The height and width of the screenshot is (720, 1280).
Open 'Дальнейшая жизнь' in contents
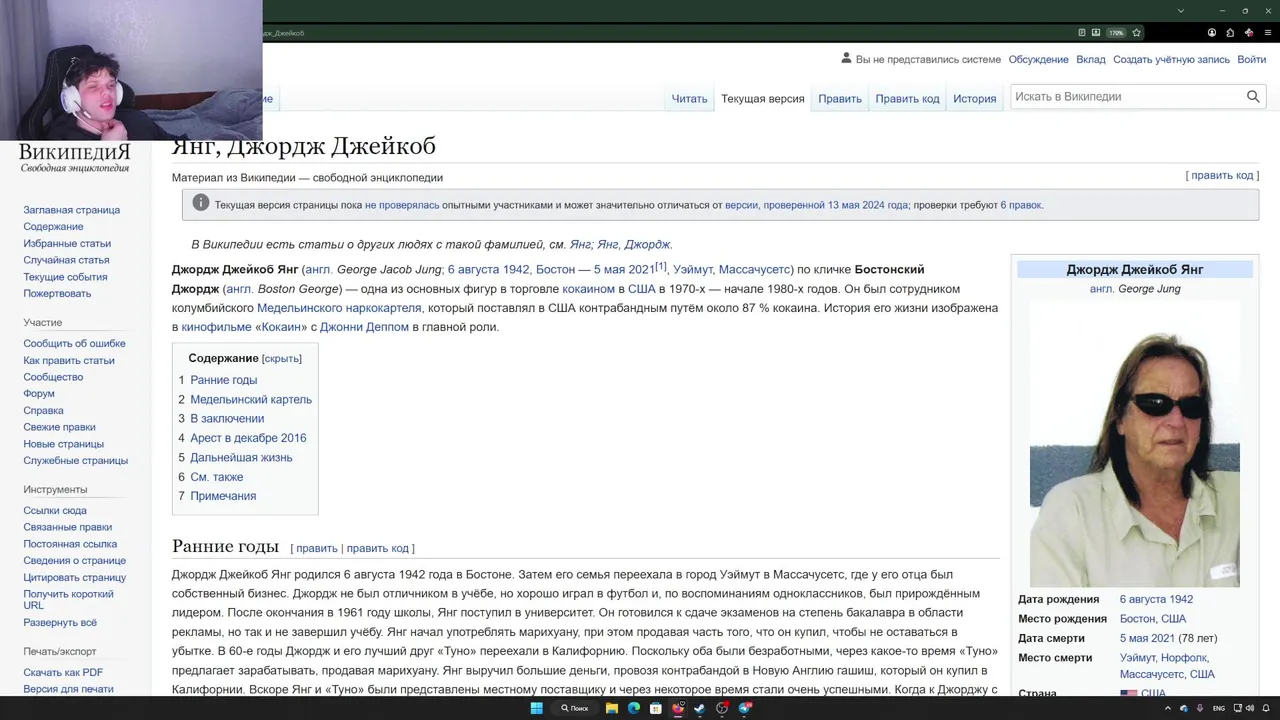tap(241, 457)
